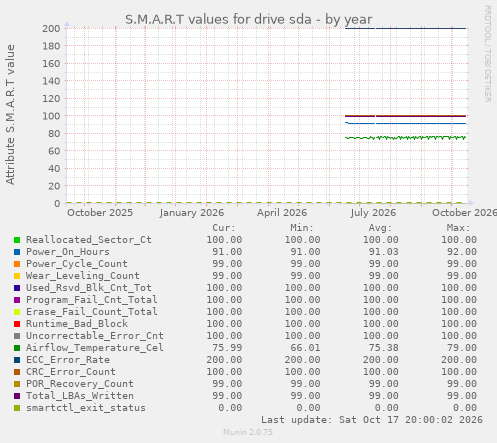Select the Uncorrectable_Error_Cnt legend label
Image resolution: width=497 pixels, height=443 pixels.
click(x=95, y=336)
